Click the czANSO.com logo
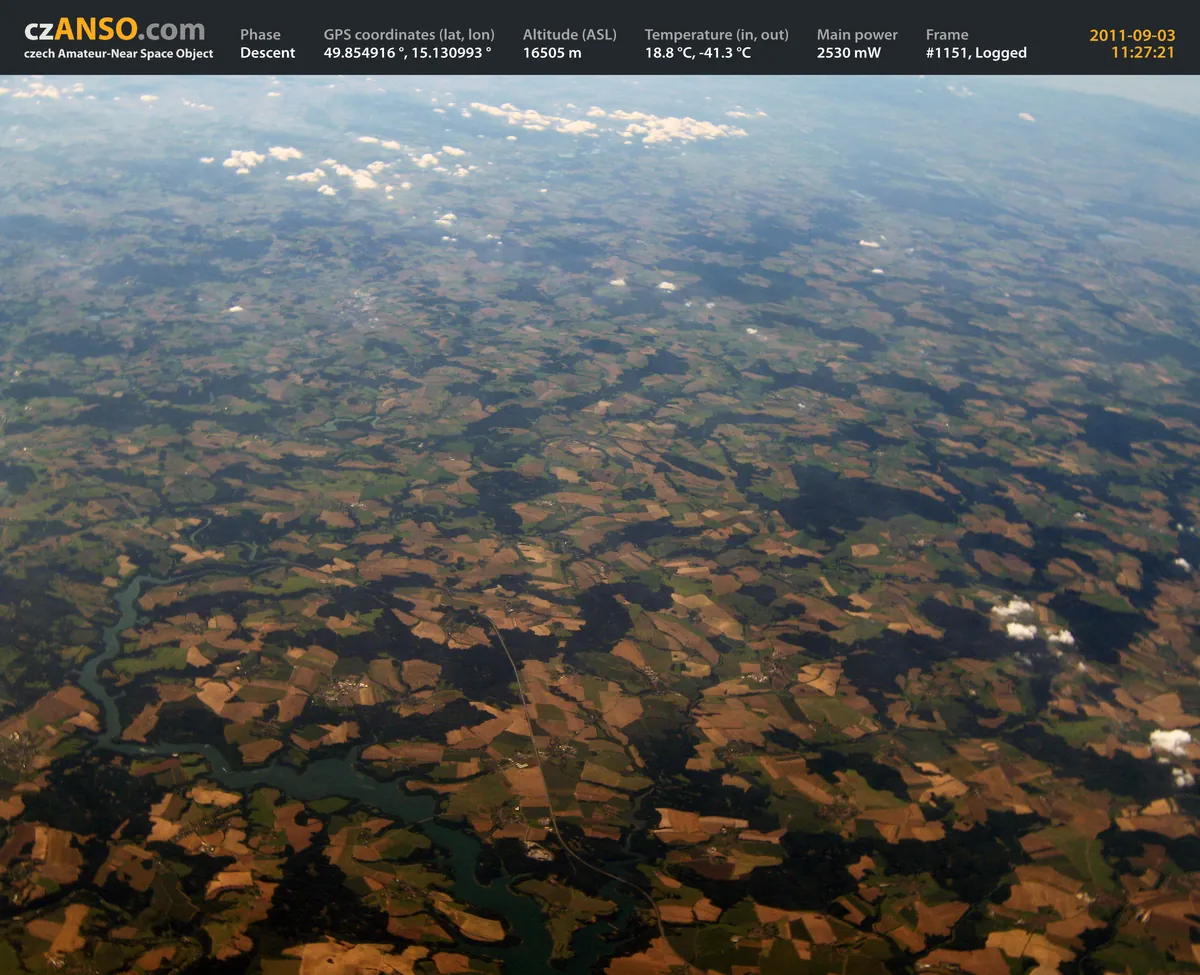The width and height of the screenshot is (1200, 975). [x=115, y=30]
